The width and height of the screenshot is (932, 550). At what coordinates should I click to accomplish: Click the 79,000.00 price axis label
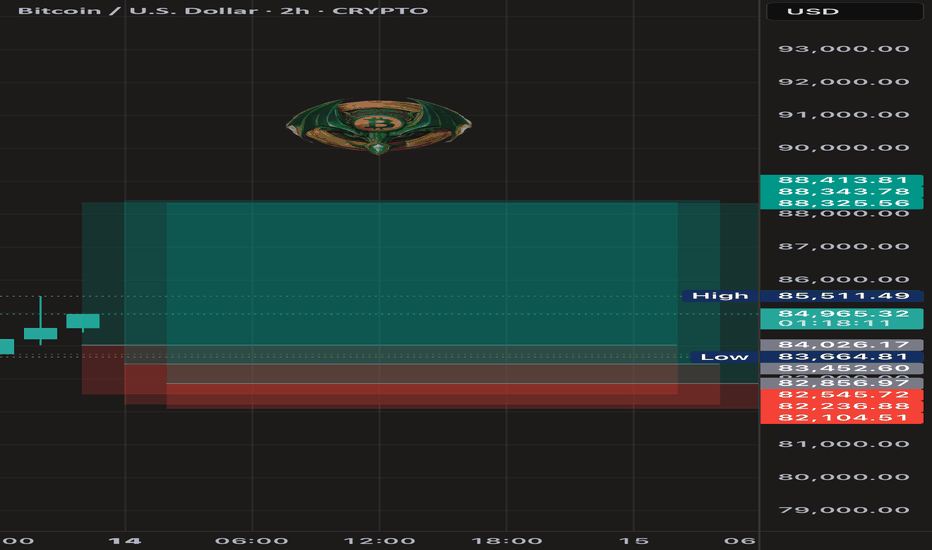[x=844, y=510]
